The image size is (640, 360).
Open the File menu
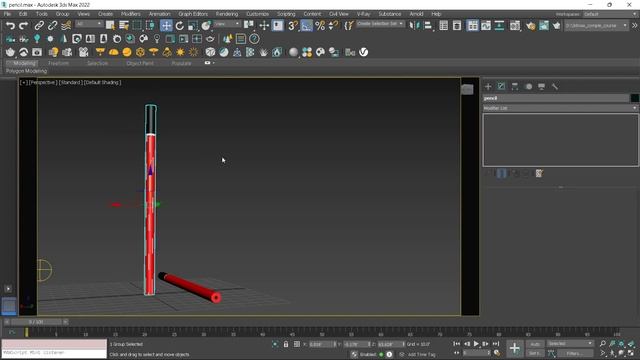[7, 14]
